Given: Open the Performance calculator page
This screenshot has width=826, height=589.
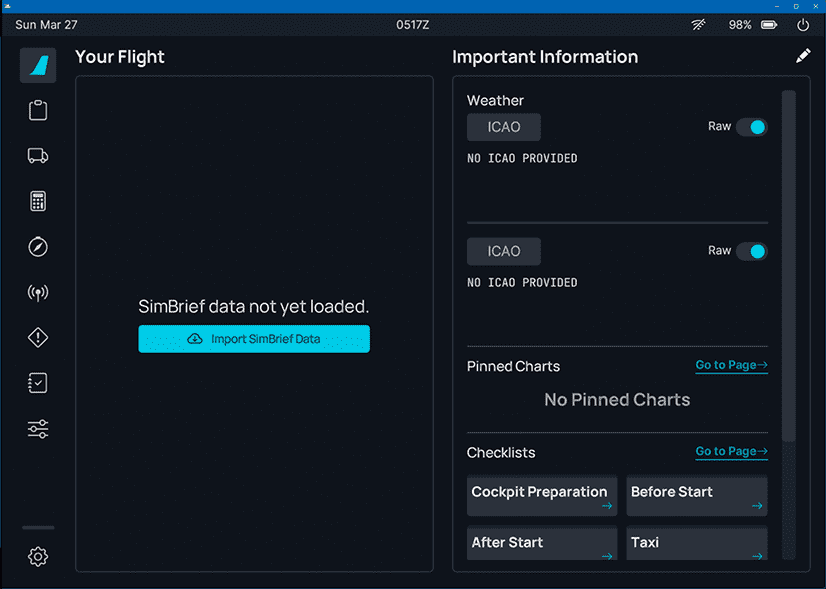Looking at the screenshot, I should point(38,201).
